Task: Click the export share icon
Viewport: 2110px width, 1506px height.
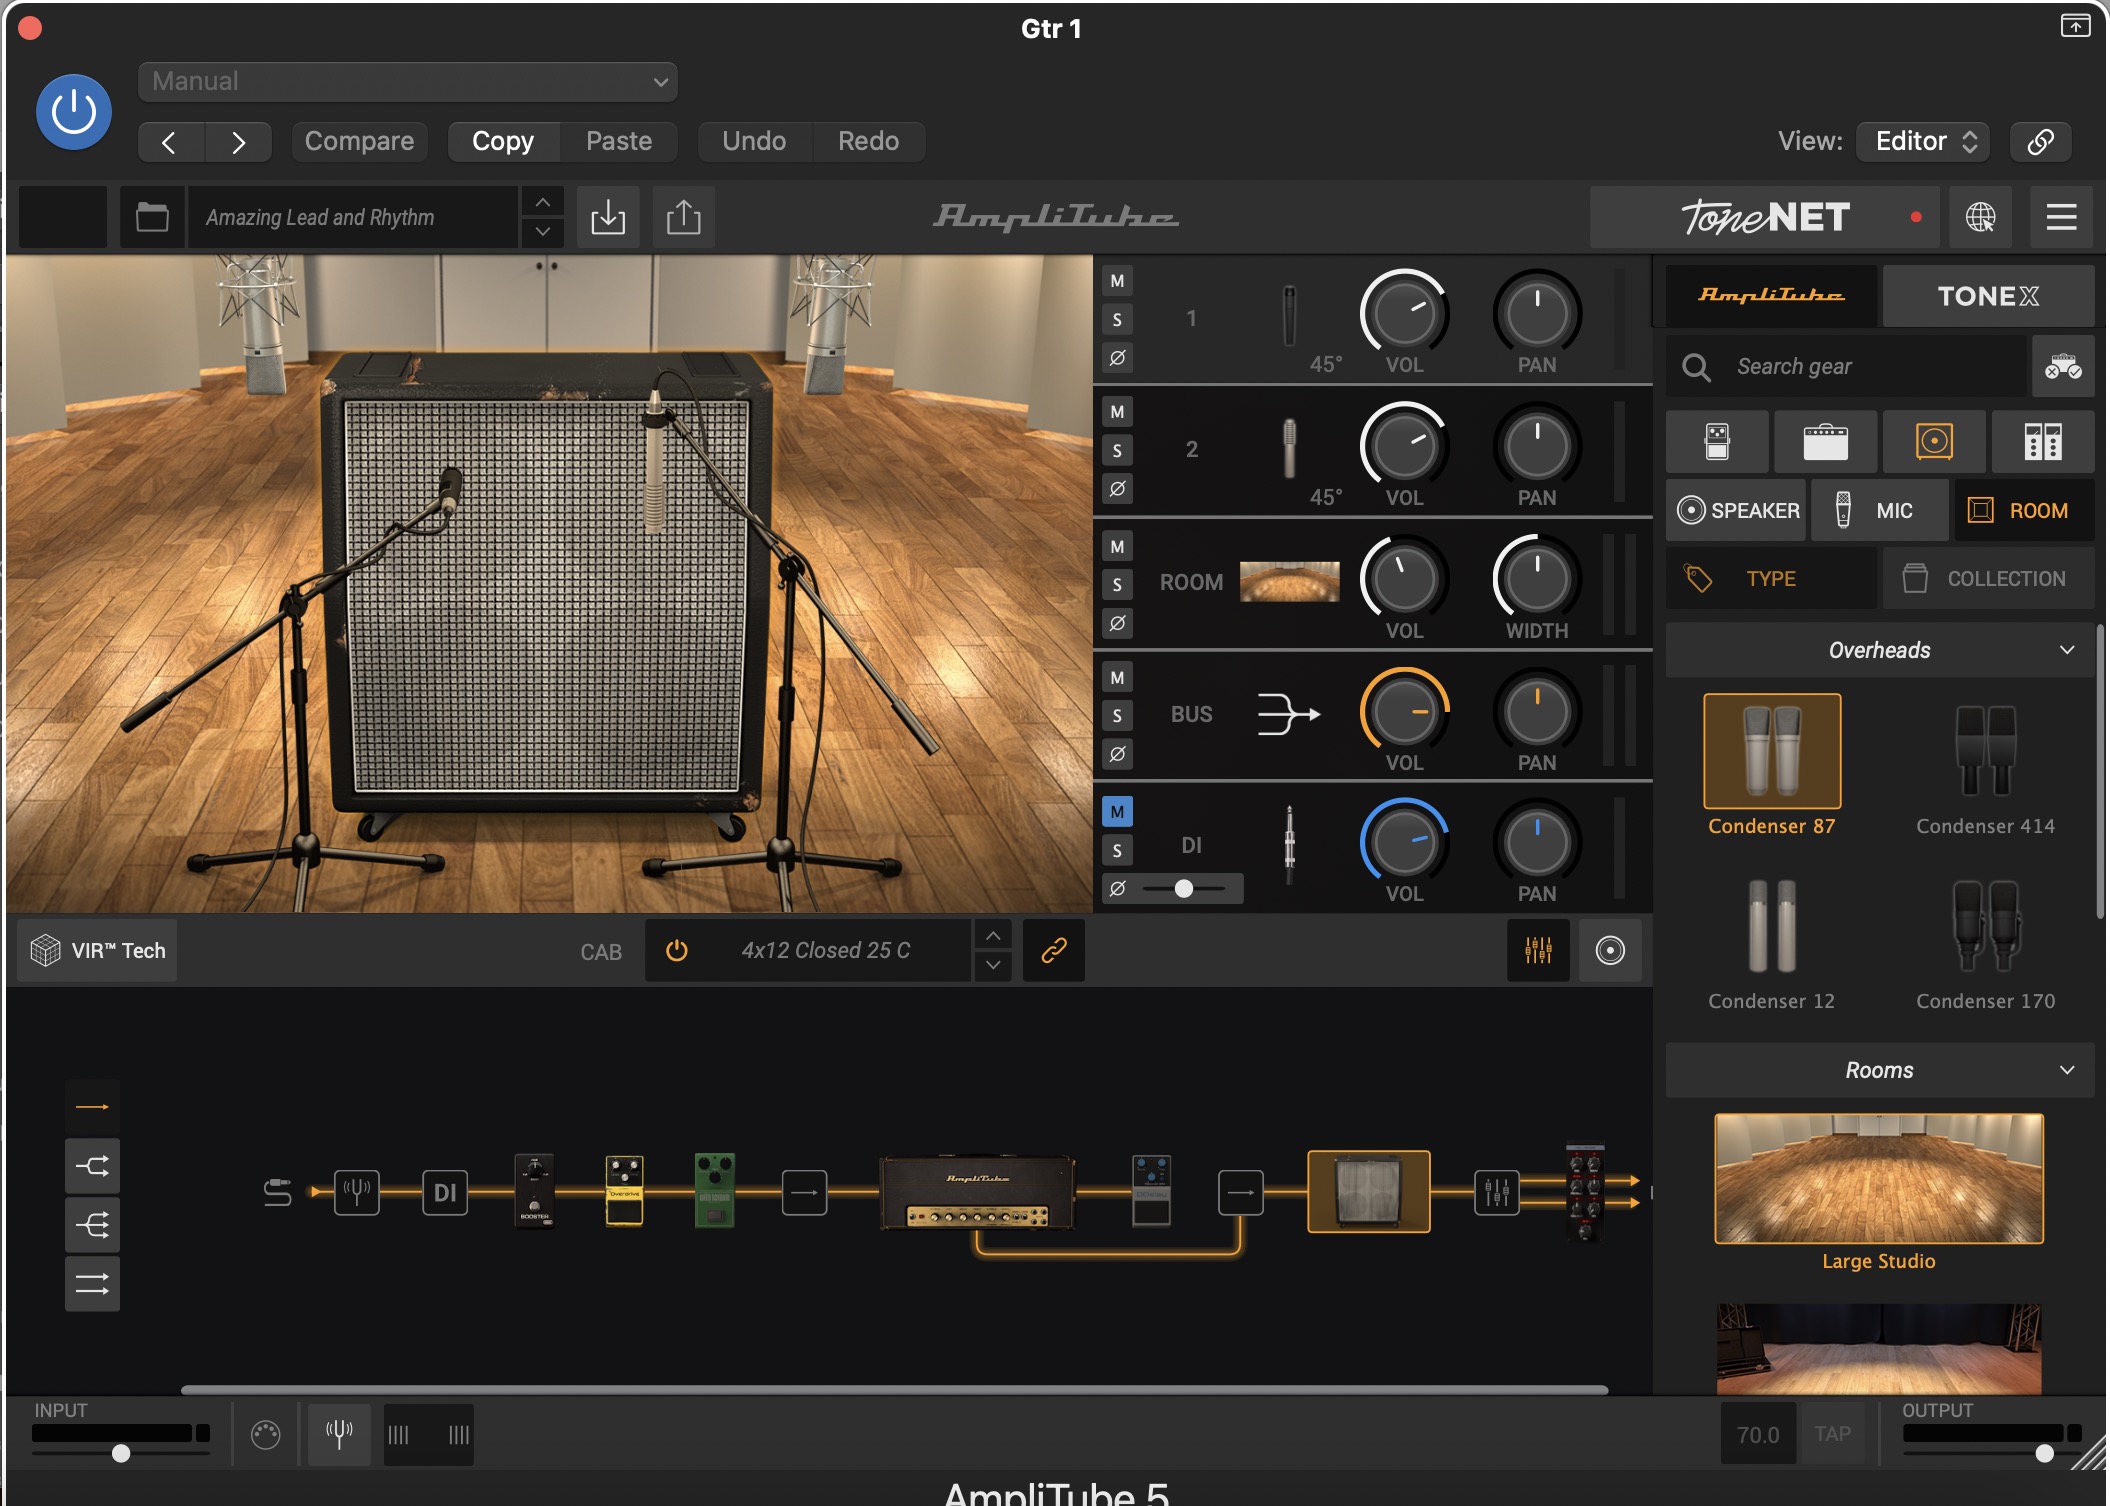Action: [x=684, y=217]
